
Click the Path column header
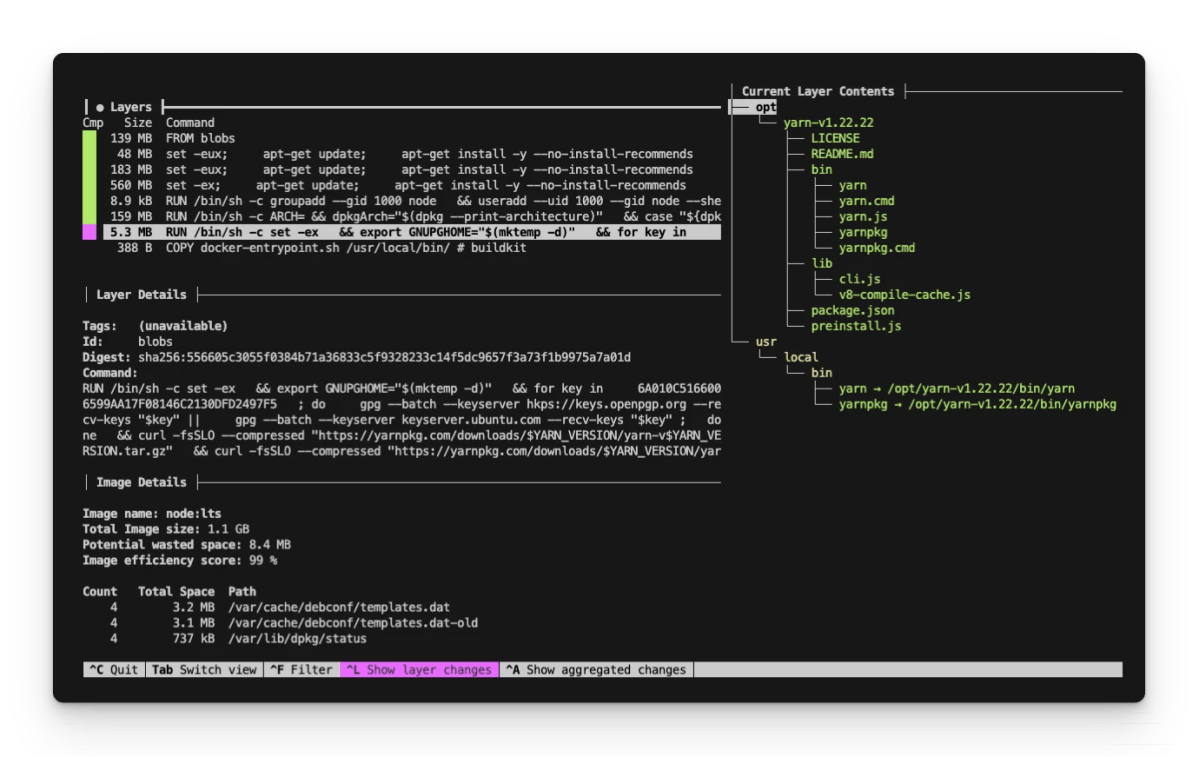coord(242,592)
